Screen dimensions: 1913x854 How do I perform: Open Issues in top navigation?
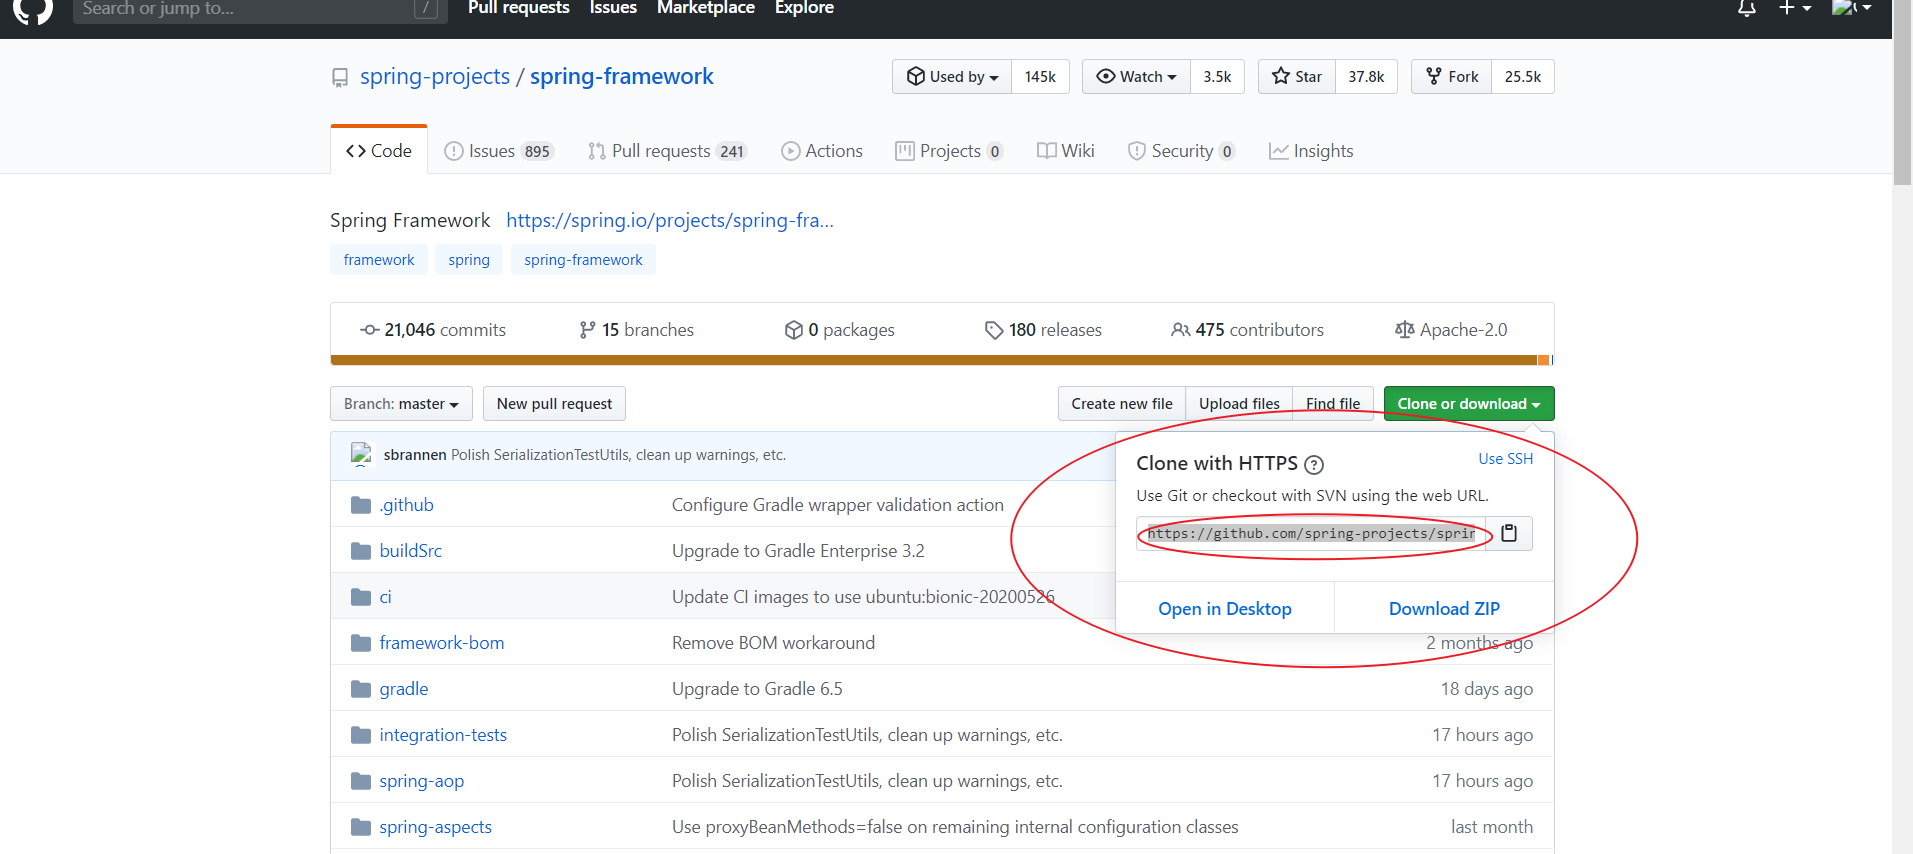point(613,8)
